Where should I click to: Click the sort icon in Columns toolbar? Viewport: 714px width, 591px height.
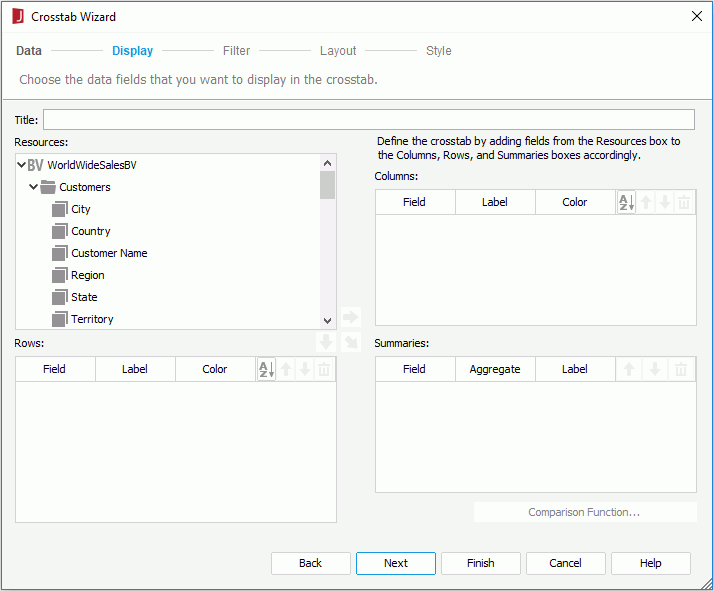pyautogui.click(x=626, y=202)
